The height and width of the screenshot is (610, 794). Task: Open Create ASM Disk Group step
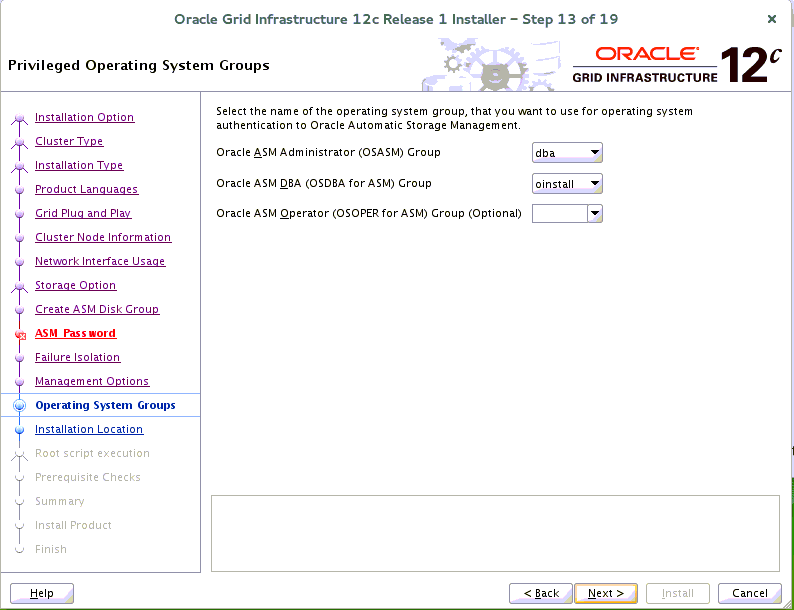[x=97, y=309]
